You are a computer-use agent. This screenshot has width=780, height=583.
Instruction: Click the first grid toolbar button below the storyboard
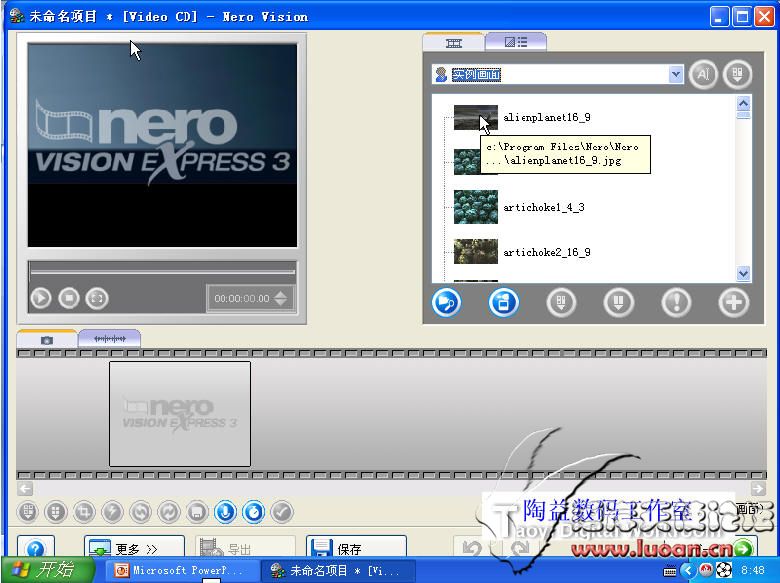[x=28, y=512]
